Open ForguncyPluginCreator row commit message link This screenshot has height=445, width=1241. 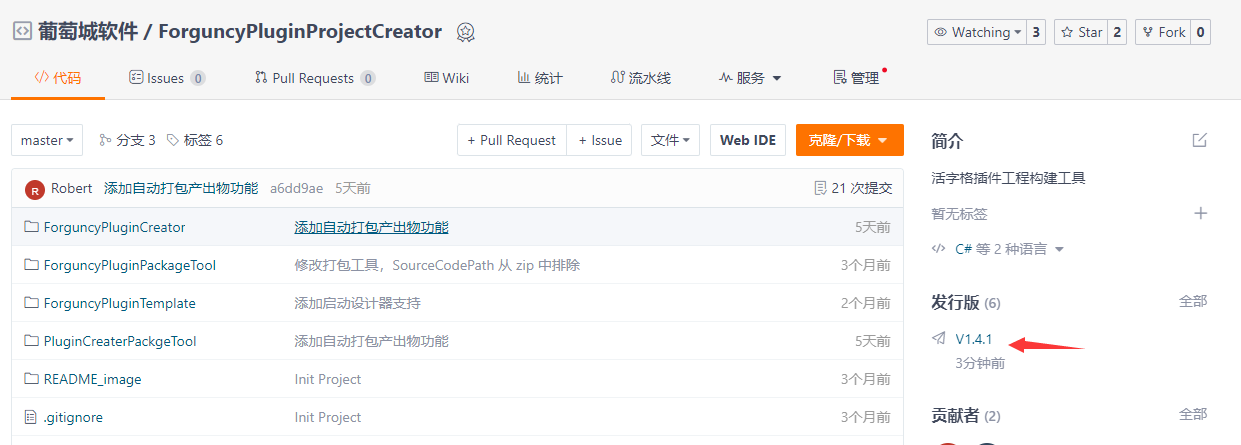372,227
